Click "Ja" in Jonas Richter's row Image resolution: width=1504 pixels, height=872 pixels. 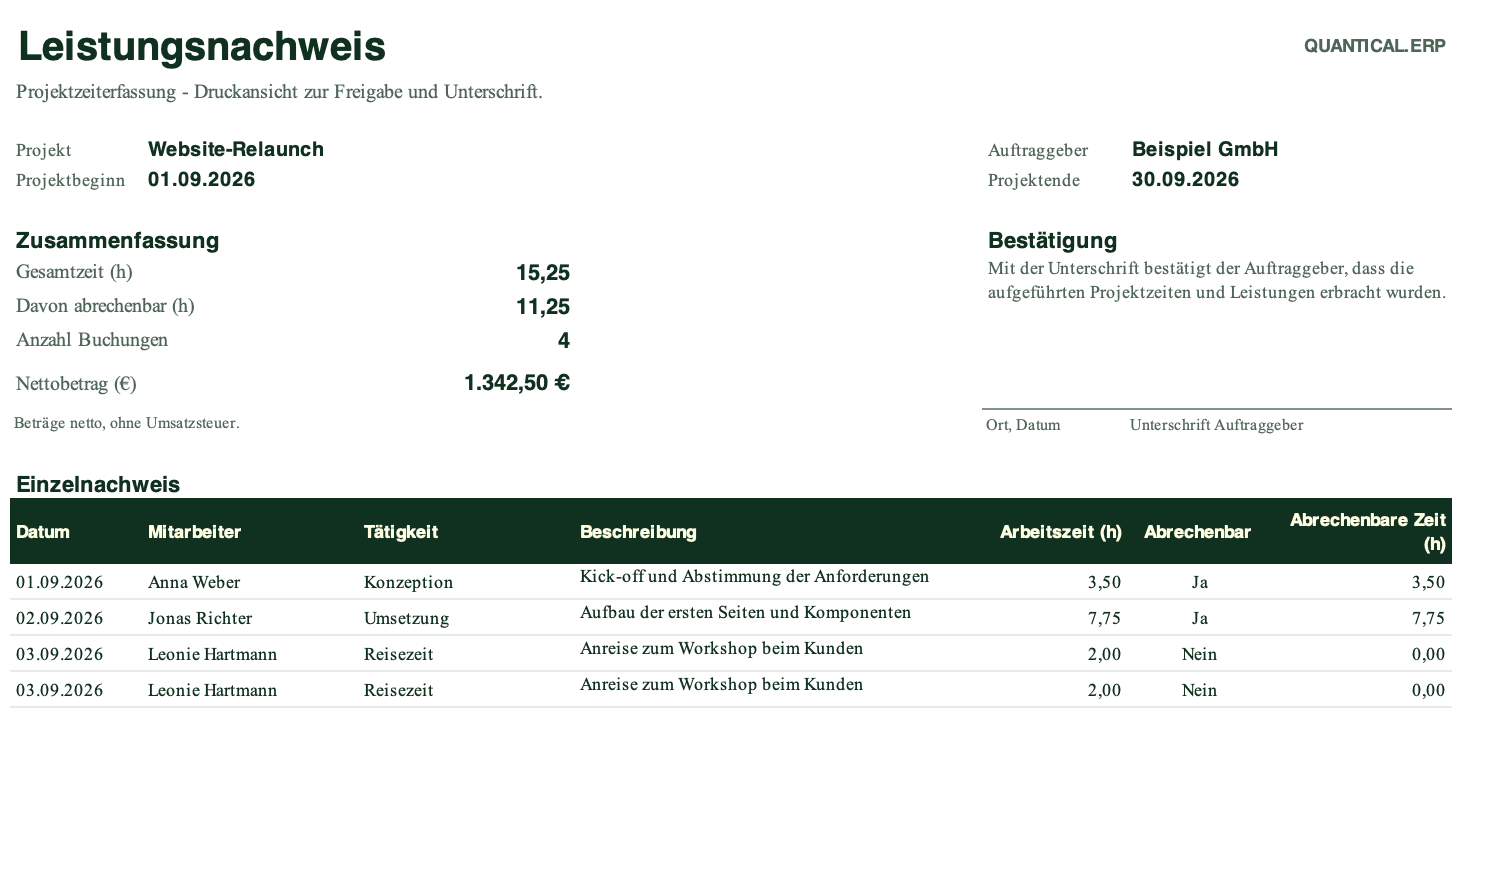coord(1199,618)
